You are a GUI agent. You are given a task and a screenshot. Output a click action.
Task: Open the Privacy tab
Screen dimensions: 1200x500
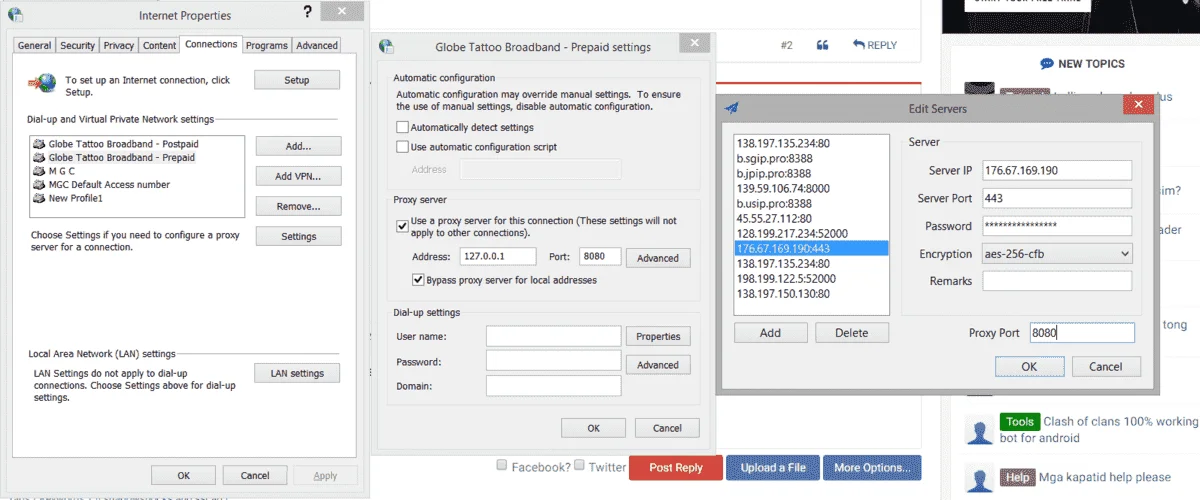coord(118,45)
